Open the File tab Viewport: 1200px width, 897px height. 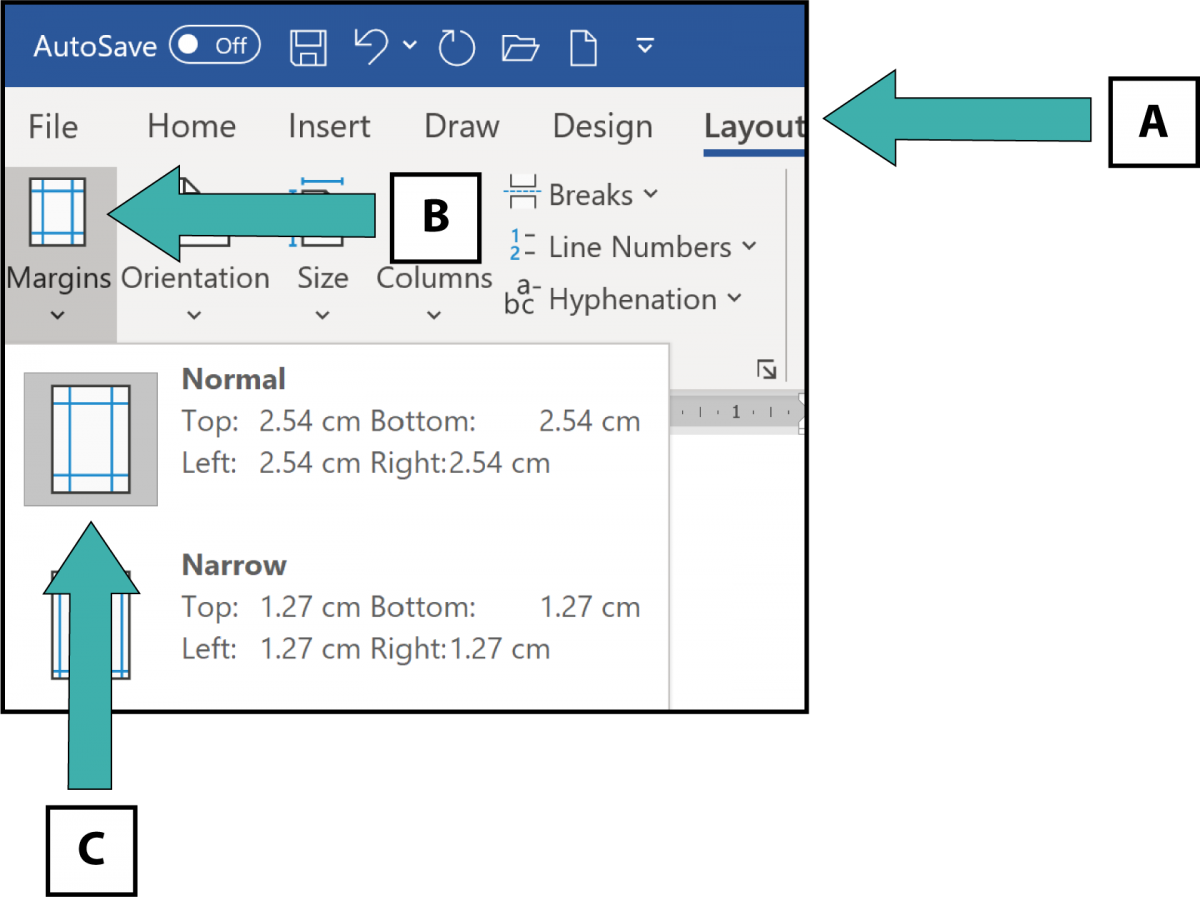[53, 127]
